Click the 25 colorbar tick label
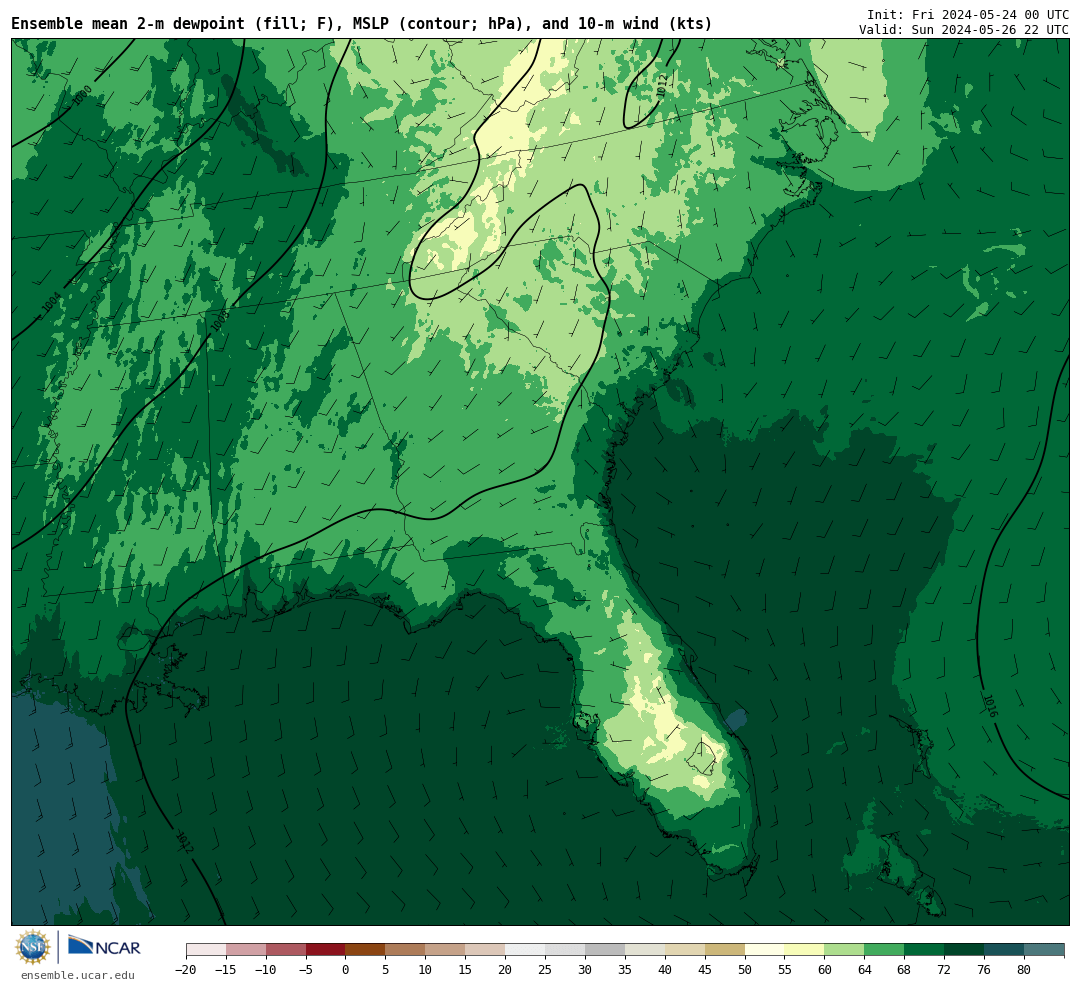The height and width of the screenshot is (988, 1080). point(546,970)
